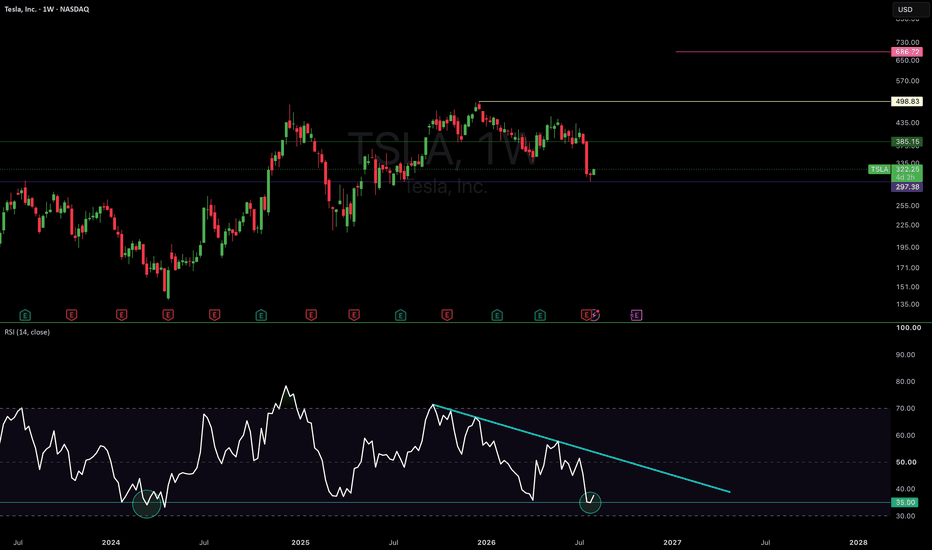Click the TSLA symbol tag by the last price

click(879, 169)
